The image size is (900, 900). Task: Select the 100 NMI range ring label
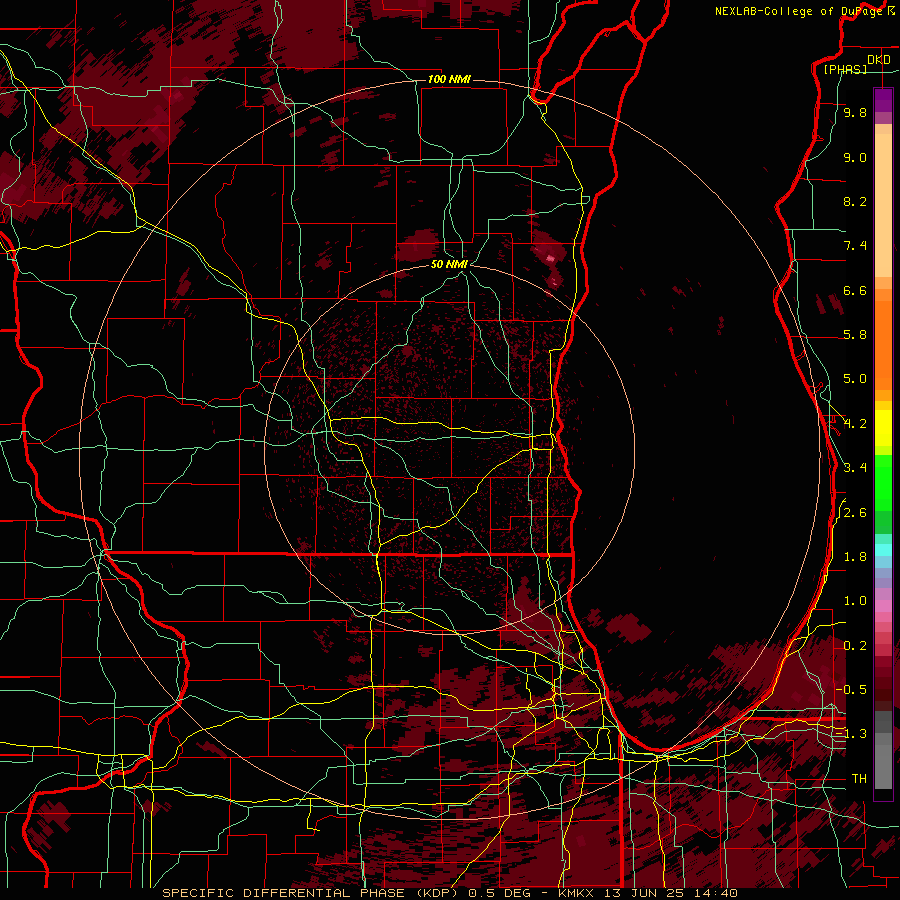click(449, 79)
